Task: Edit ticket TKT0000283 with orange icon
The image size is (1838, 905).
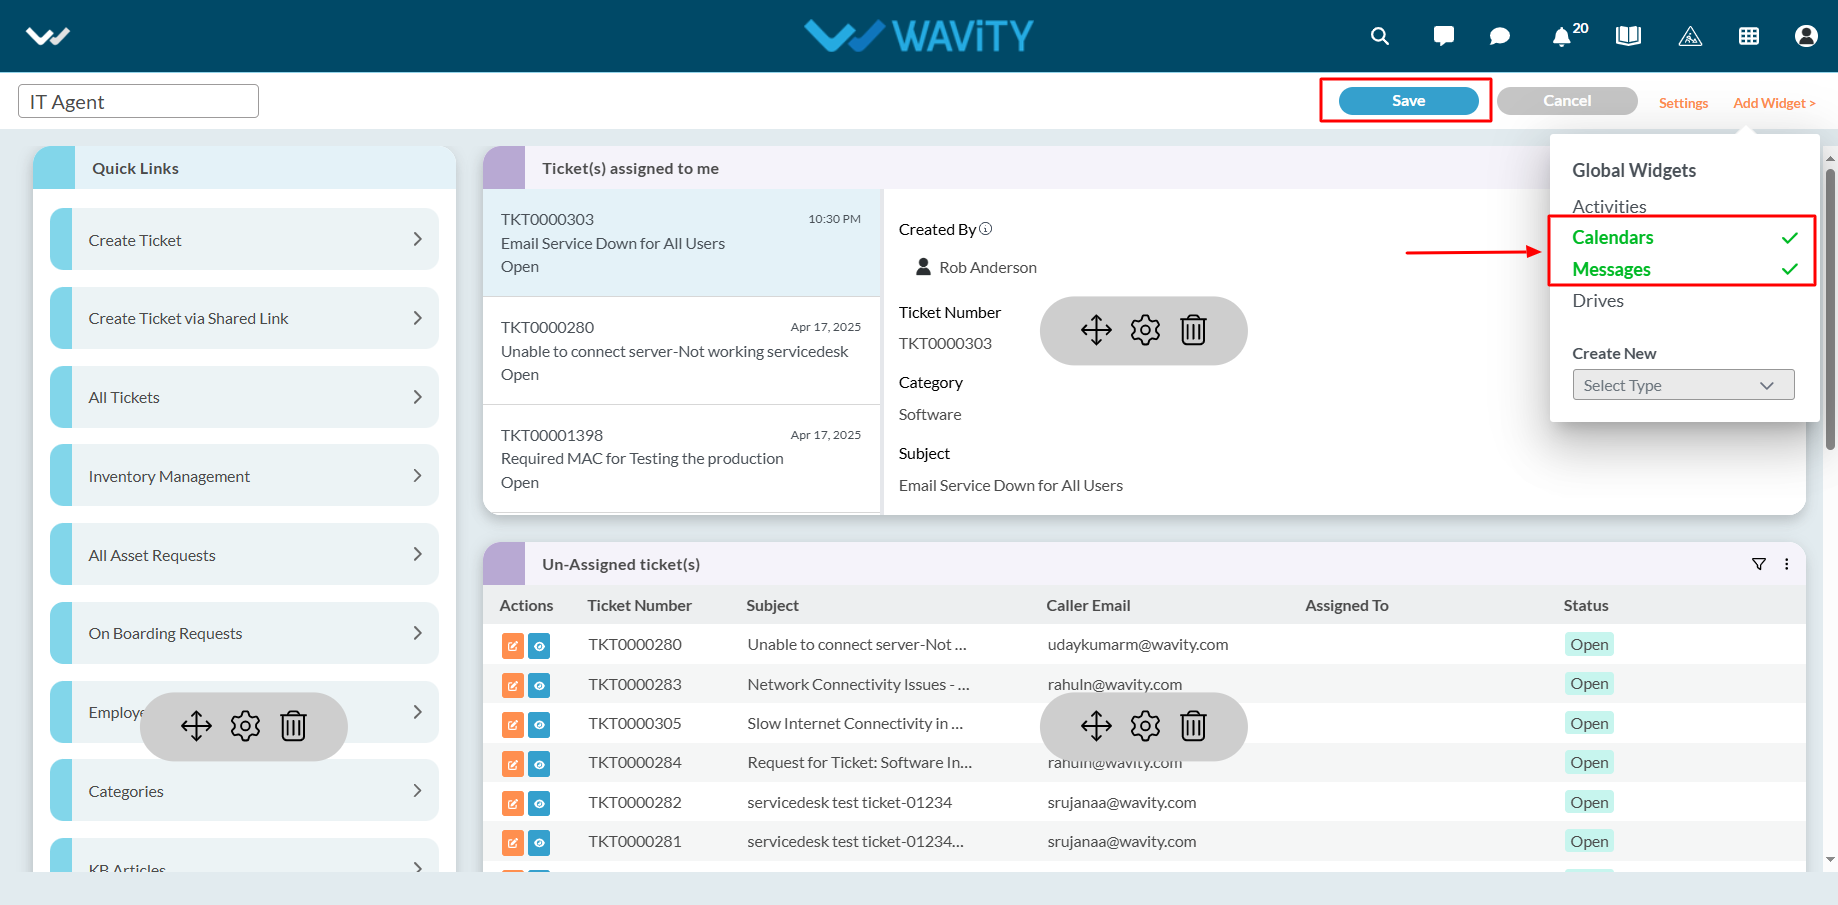Action: pos(513,686)
